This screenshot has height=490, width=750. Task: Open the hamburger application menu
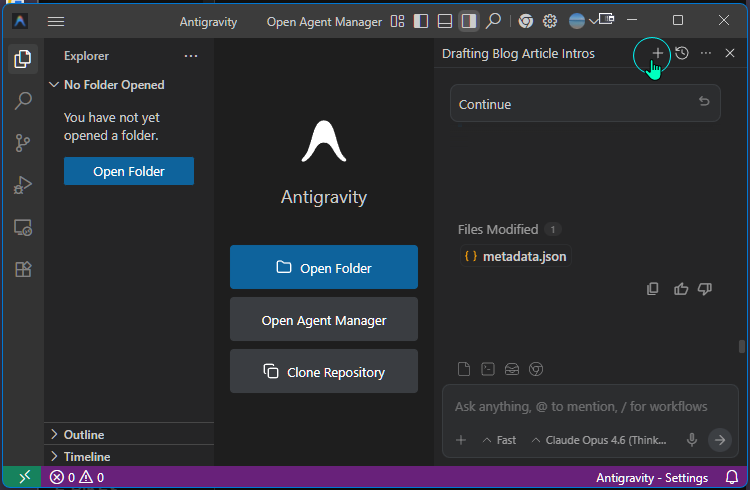pos(56,21)
